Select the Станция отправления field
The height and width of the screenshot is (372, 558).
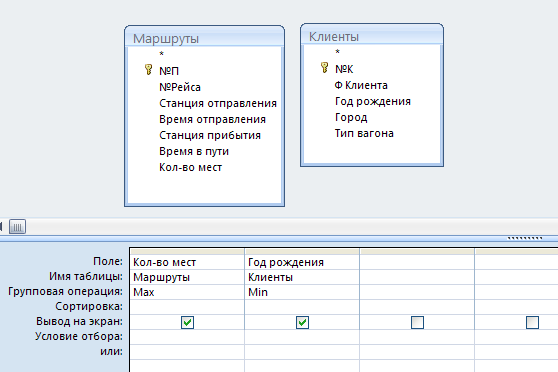point(218,103)
